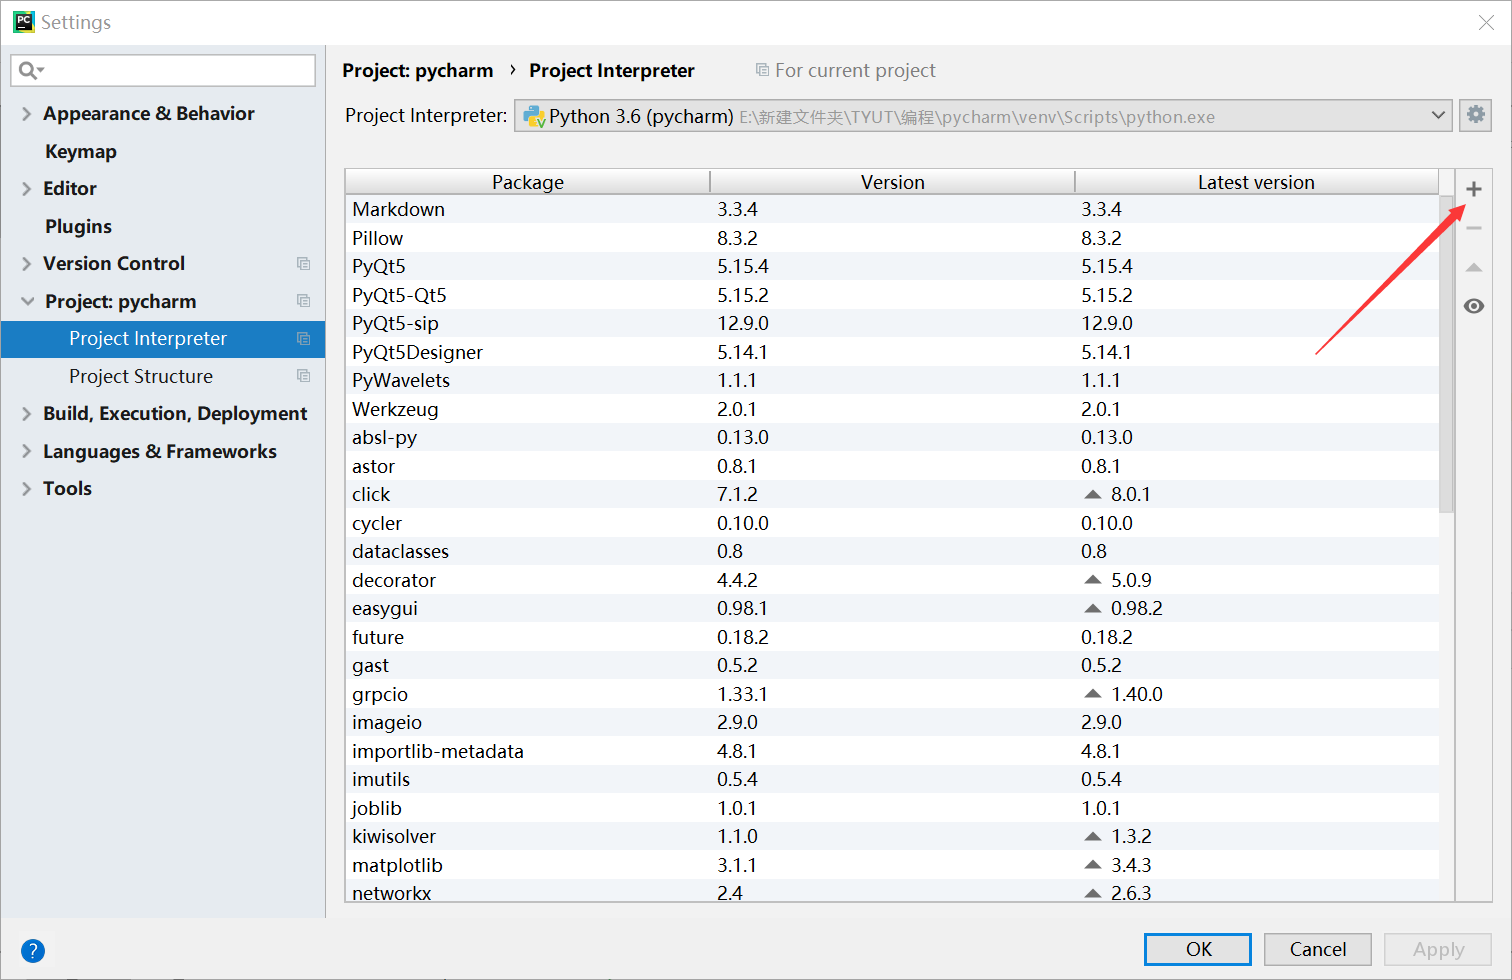
Task: Select the PyQt5-Qt5 package row
Action: click(x=892, y=295)
